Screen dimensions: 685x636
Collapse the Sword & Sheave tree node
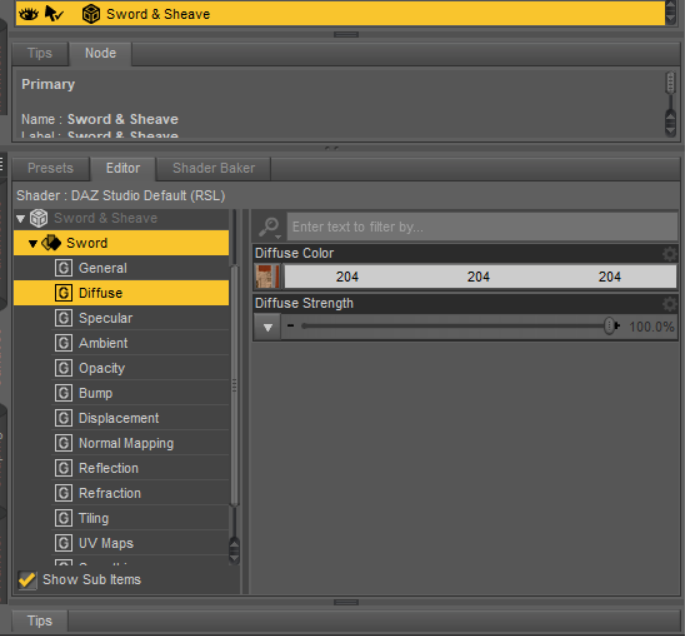coord(21,218)
